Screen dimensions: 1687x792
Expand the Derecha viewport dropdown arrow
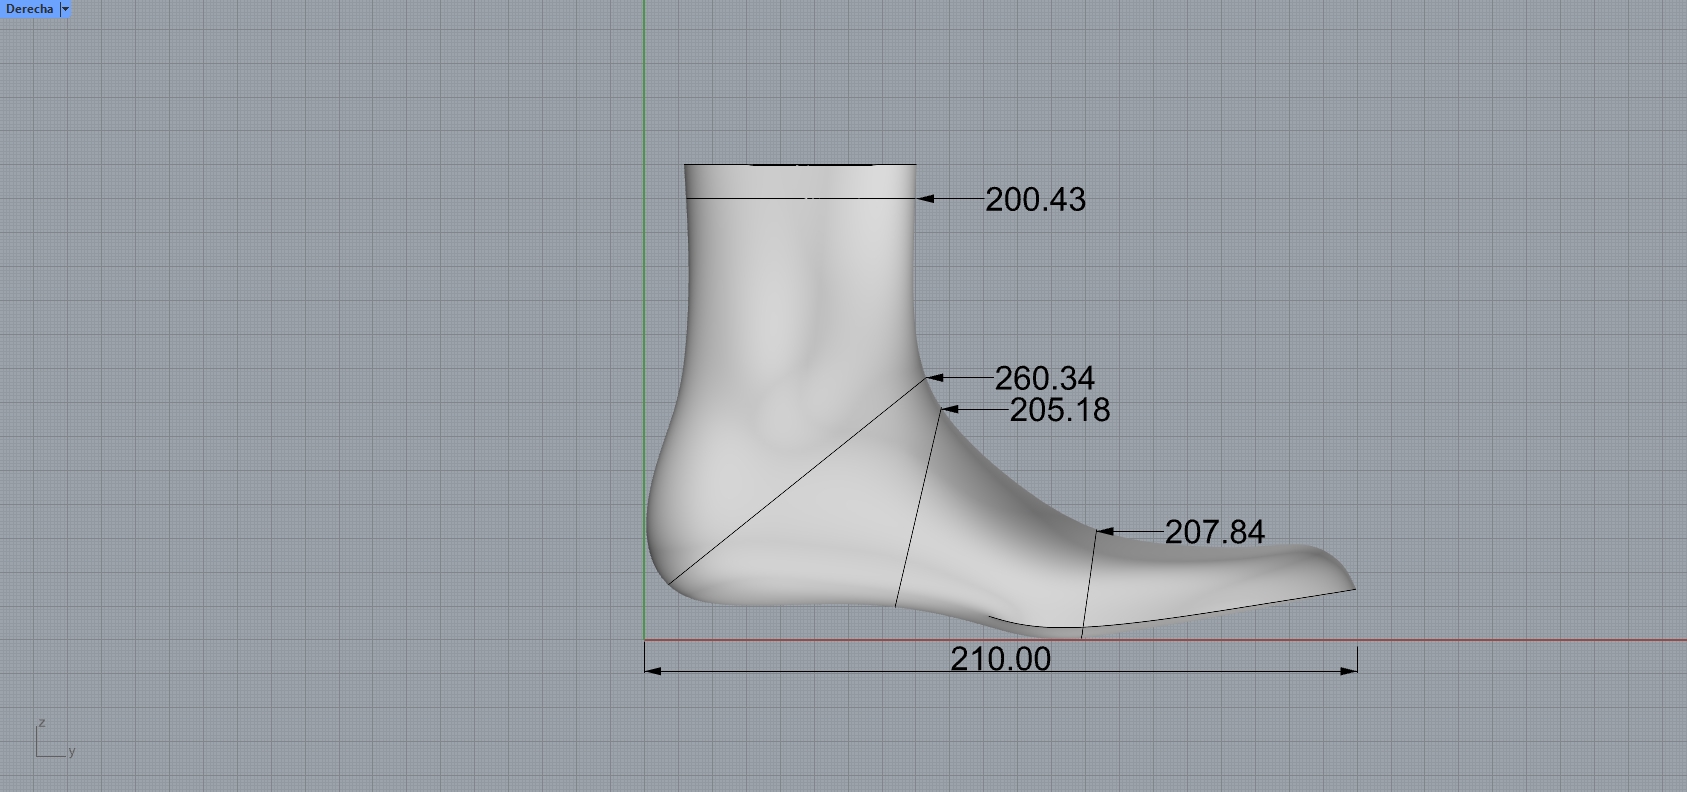66,9
